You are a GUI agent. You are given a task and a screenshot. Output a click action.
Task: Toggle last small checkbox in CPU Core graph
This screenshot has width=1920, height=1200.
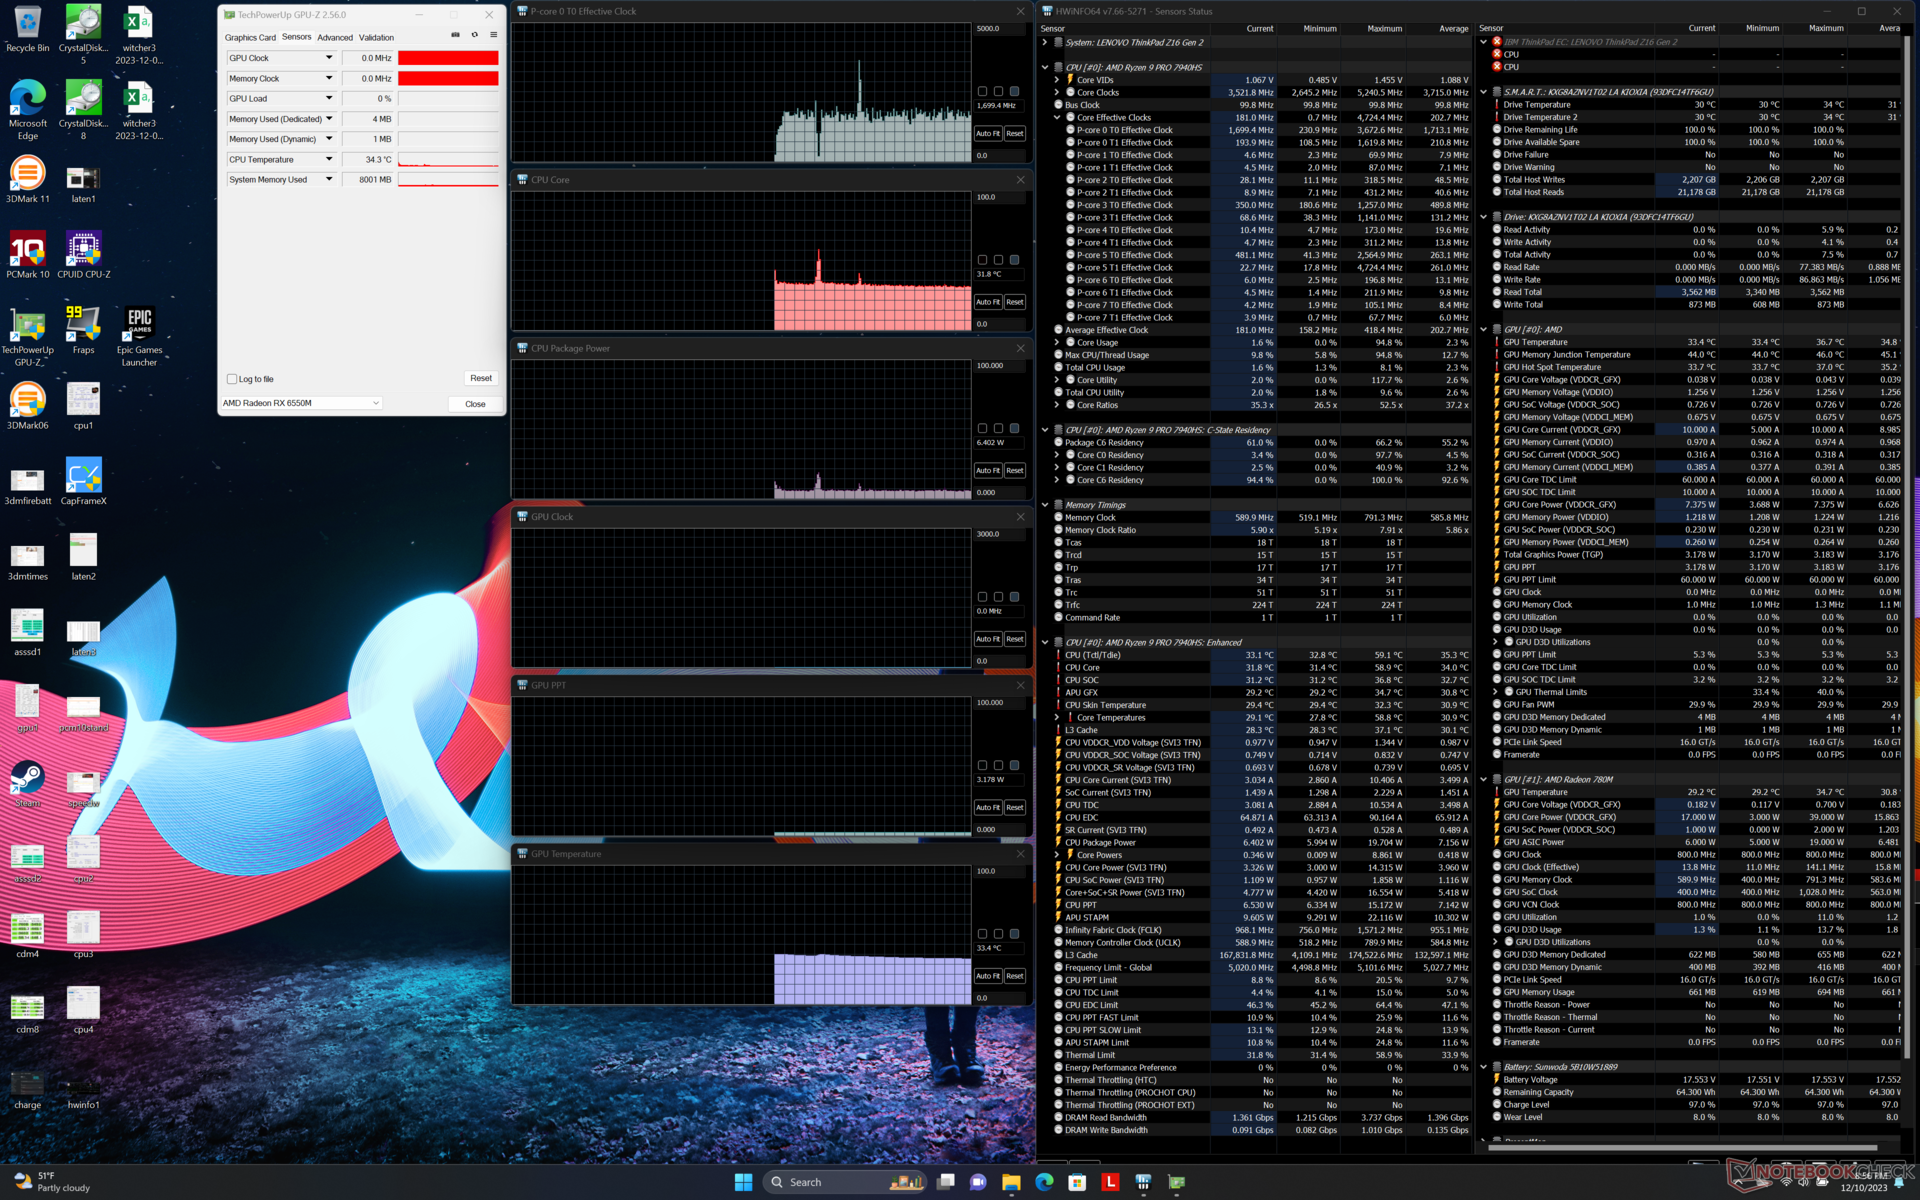pos(1014,260)
